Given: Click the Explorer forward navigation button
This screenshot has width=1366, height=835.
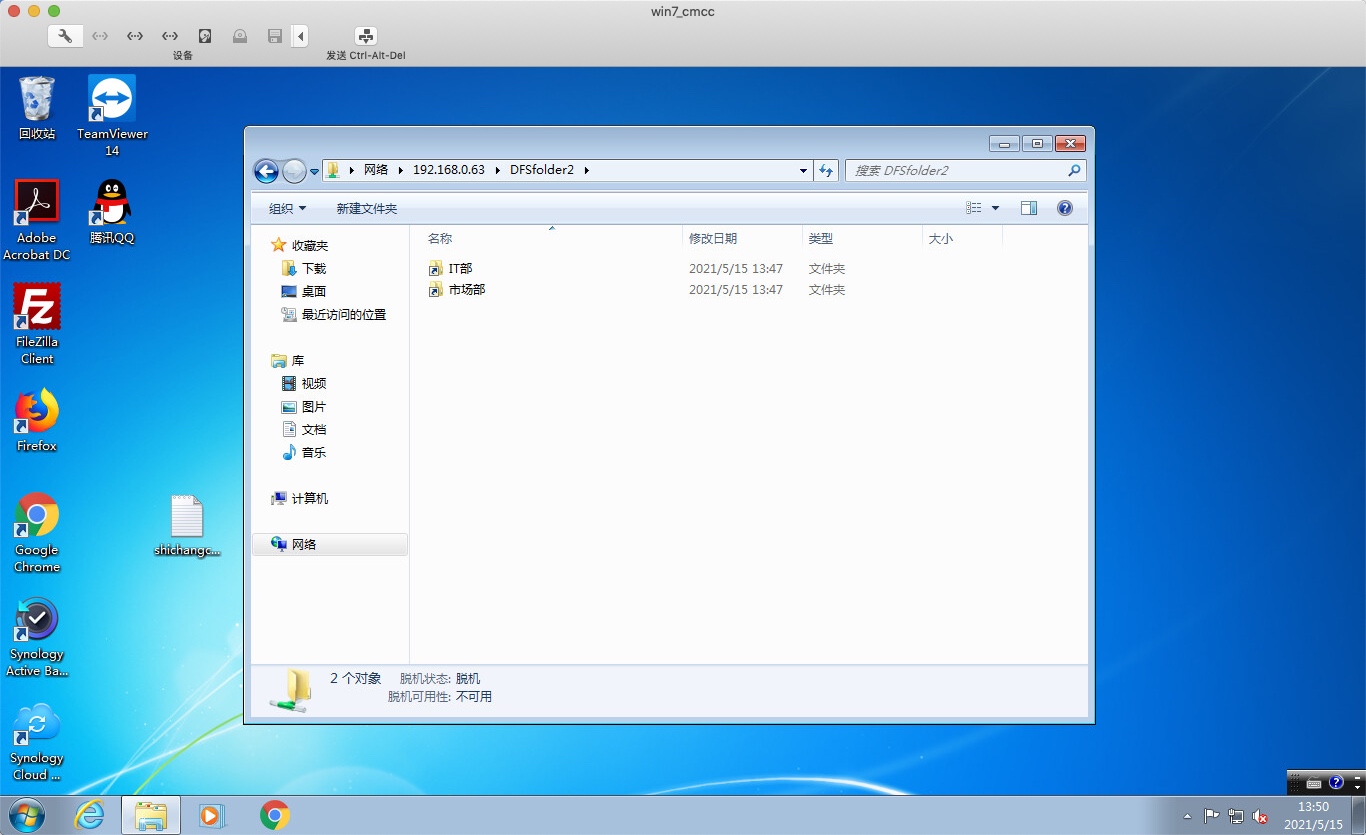Looking at the screenshot, I should tap(294, 171).
